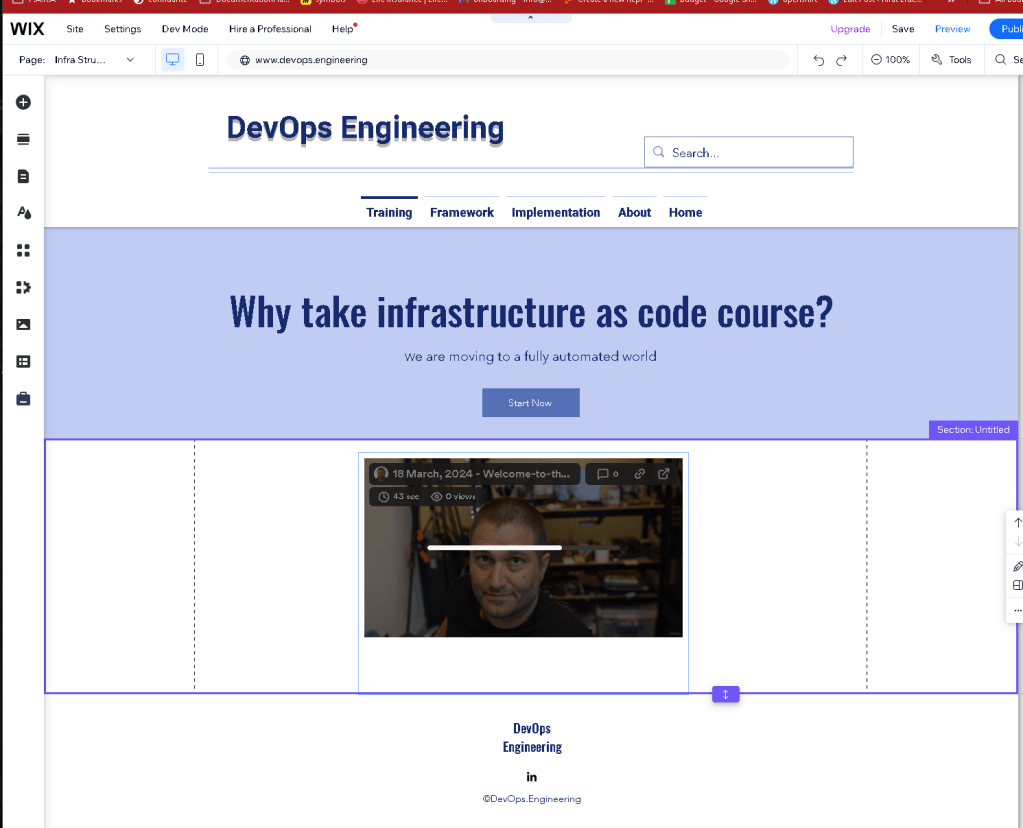
Task: Open the CMS table icon in sidebar
Action: 23,361
